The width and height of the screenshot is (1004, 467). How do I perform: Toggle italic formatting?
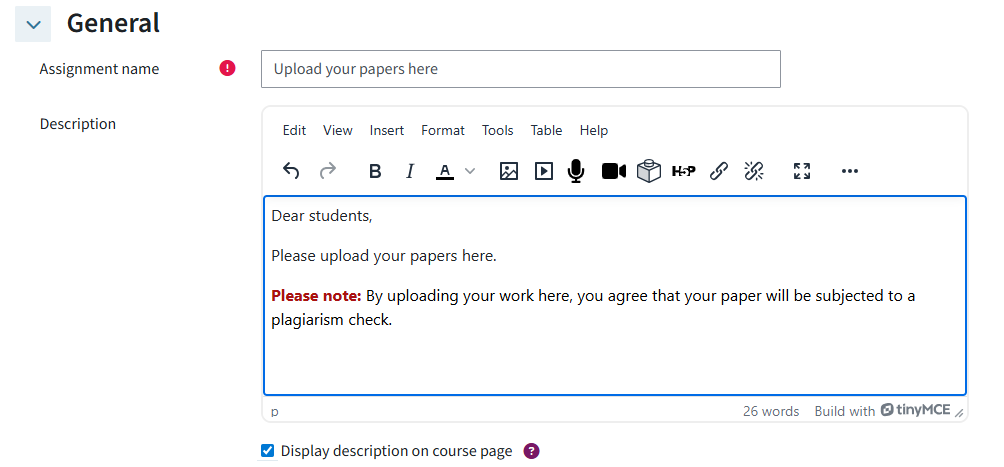click(x=410, y=171)
